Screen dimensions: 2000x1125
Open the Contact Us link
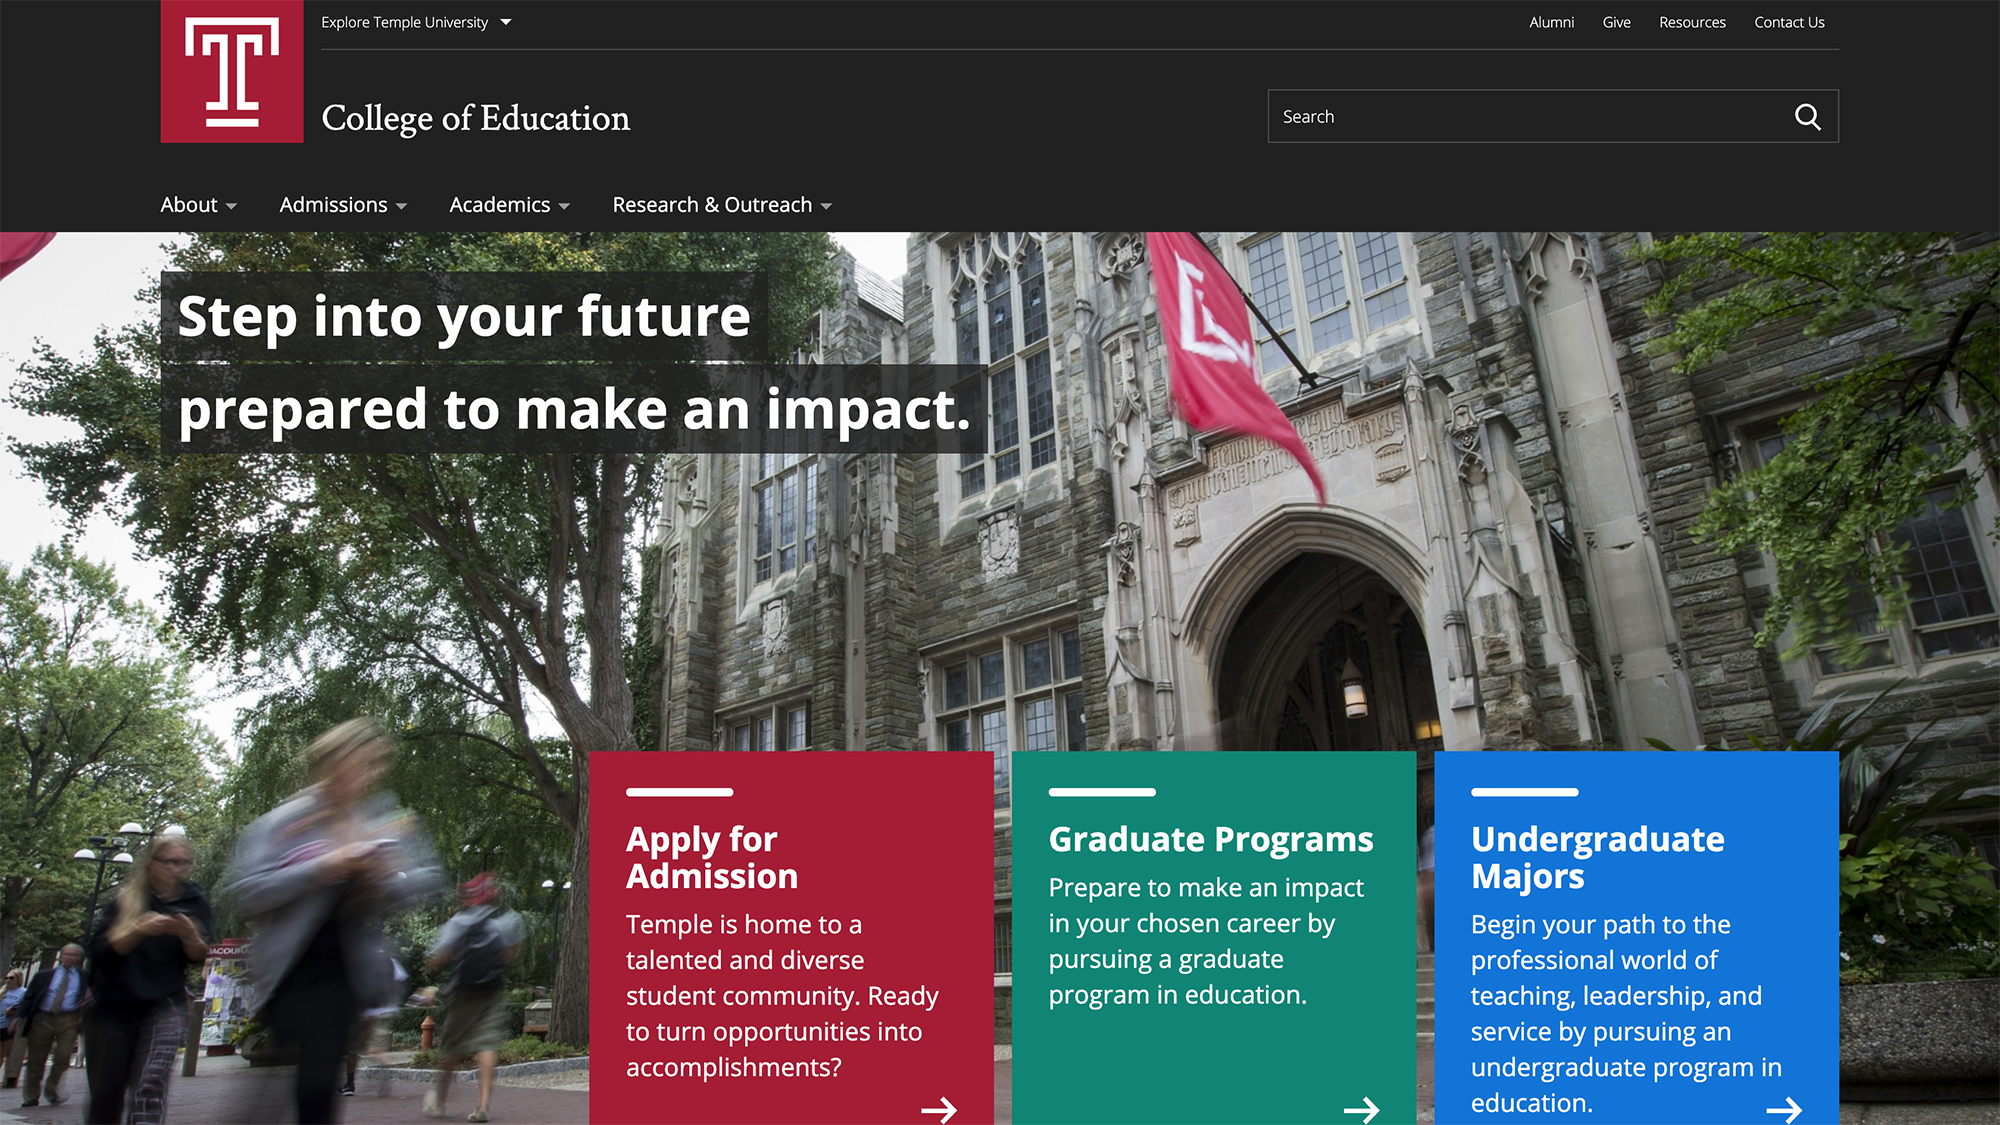pyautogui.click(x=1789, y=22)
